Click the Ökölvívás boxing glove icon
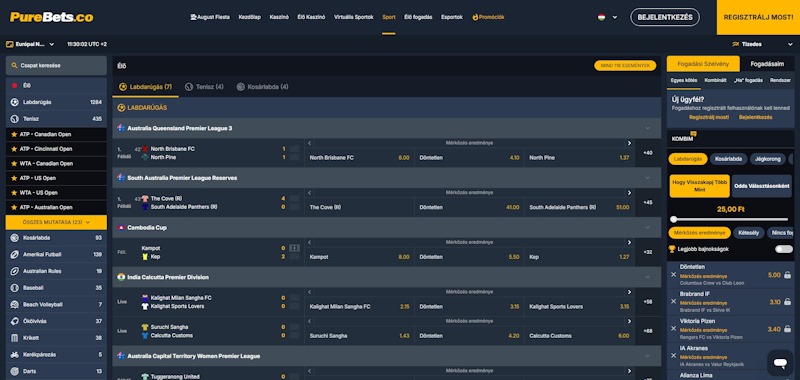Viewport: 800px width, 380px height. (14, 321)
